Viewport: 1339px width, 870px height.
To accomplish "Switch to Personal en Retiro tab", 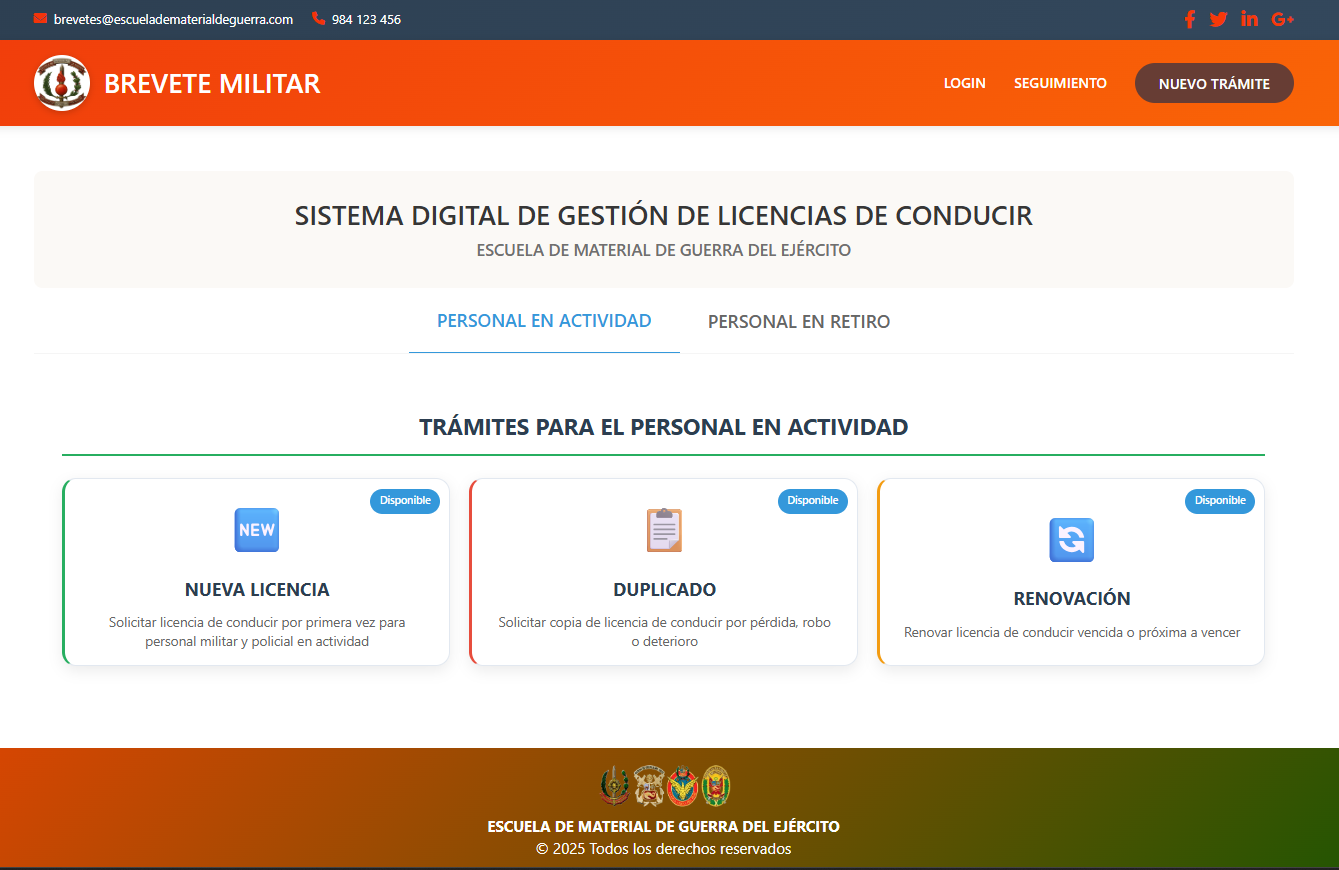I will tap(798, 322).
